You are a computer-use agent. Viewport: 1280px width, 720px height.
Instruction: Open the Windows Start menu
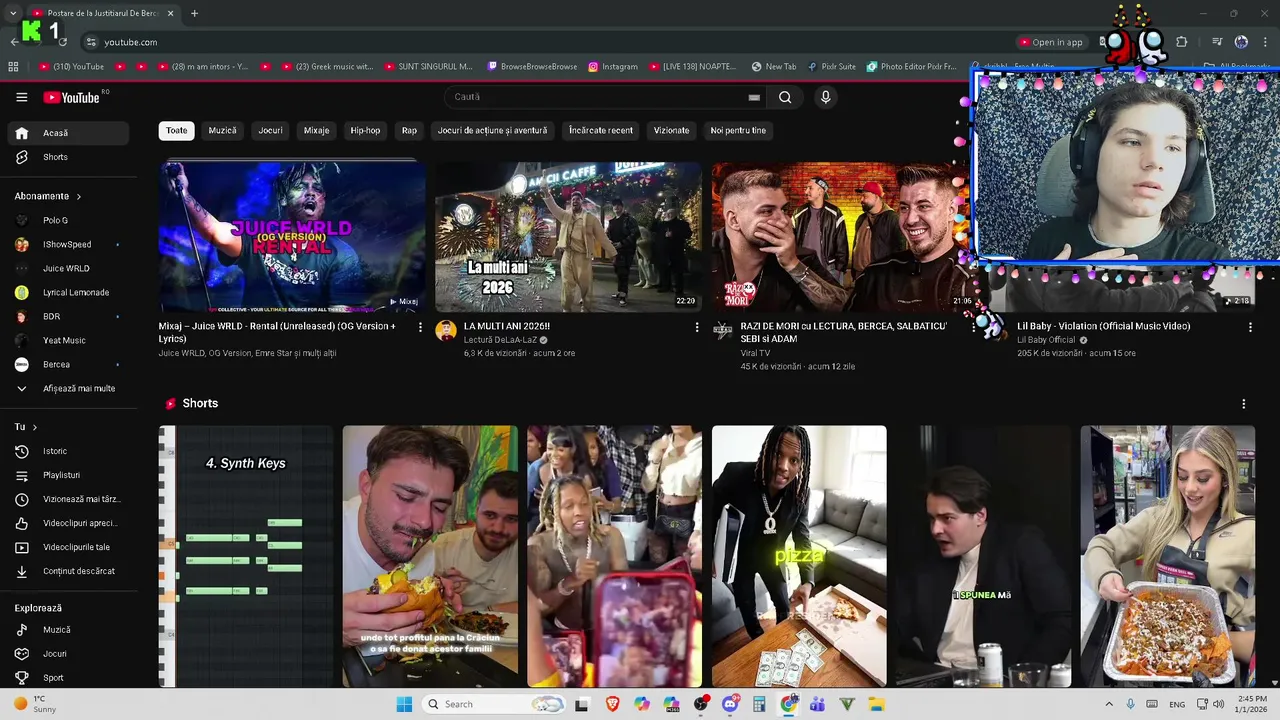pos(404,704)
